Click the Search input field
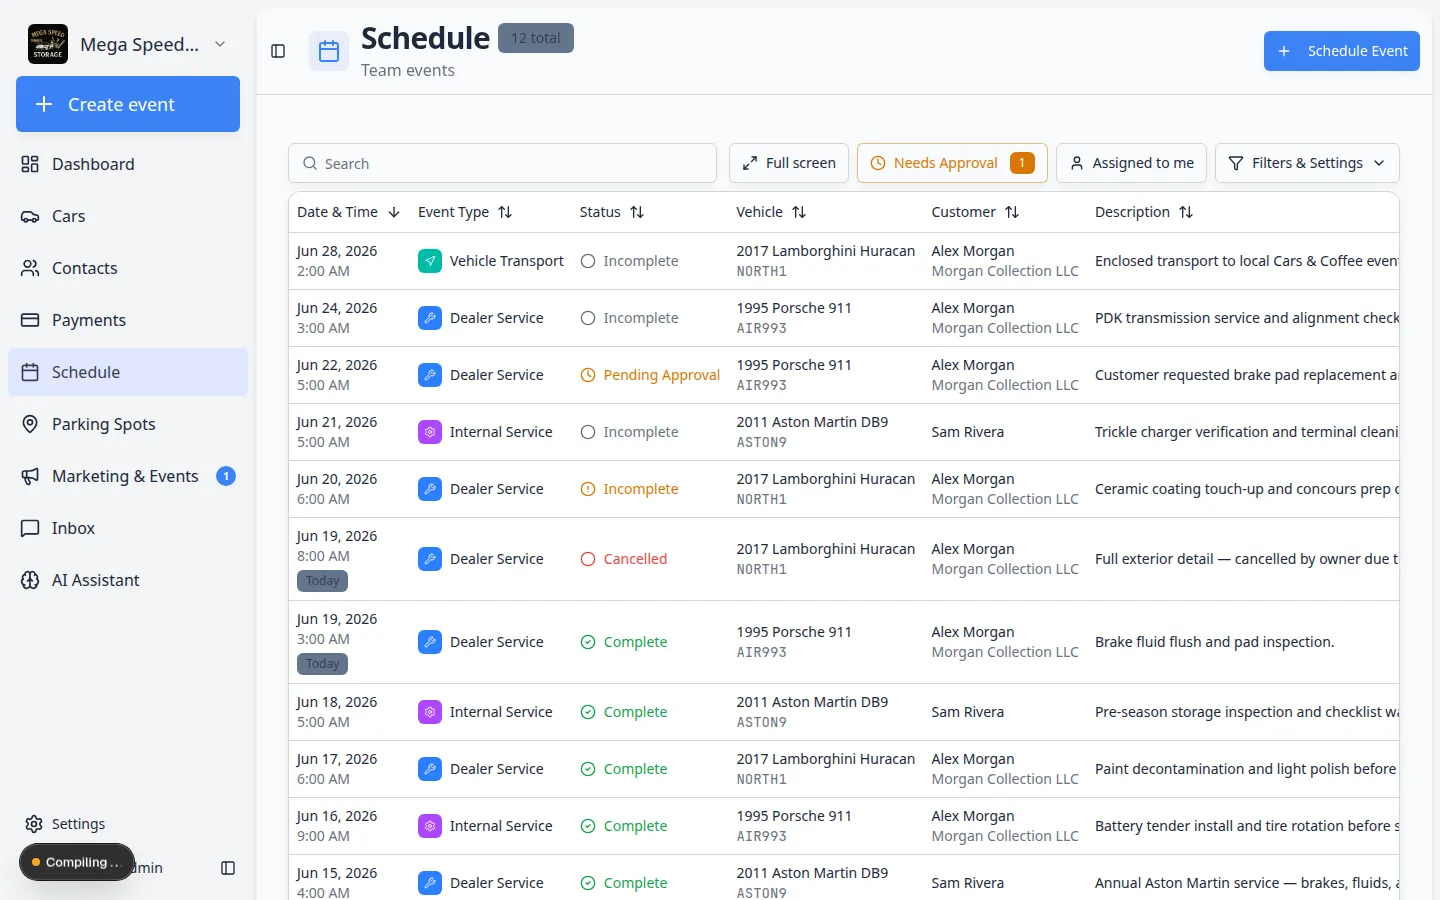1440x900 pixels. coord(502,163)
